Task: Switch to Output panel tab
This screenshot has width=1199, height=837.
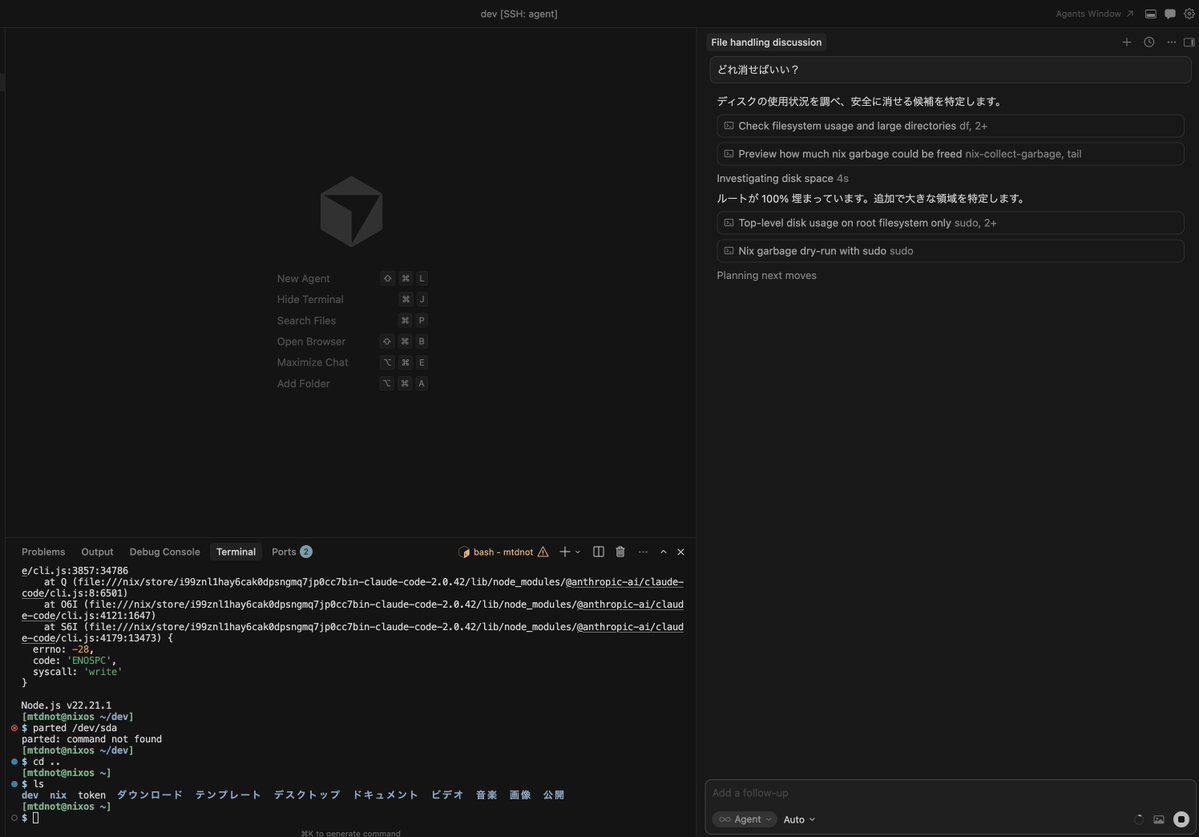Action: 97,552
